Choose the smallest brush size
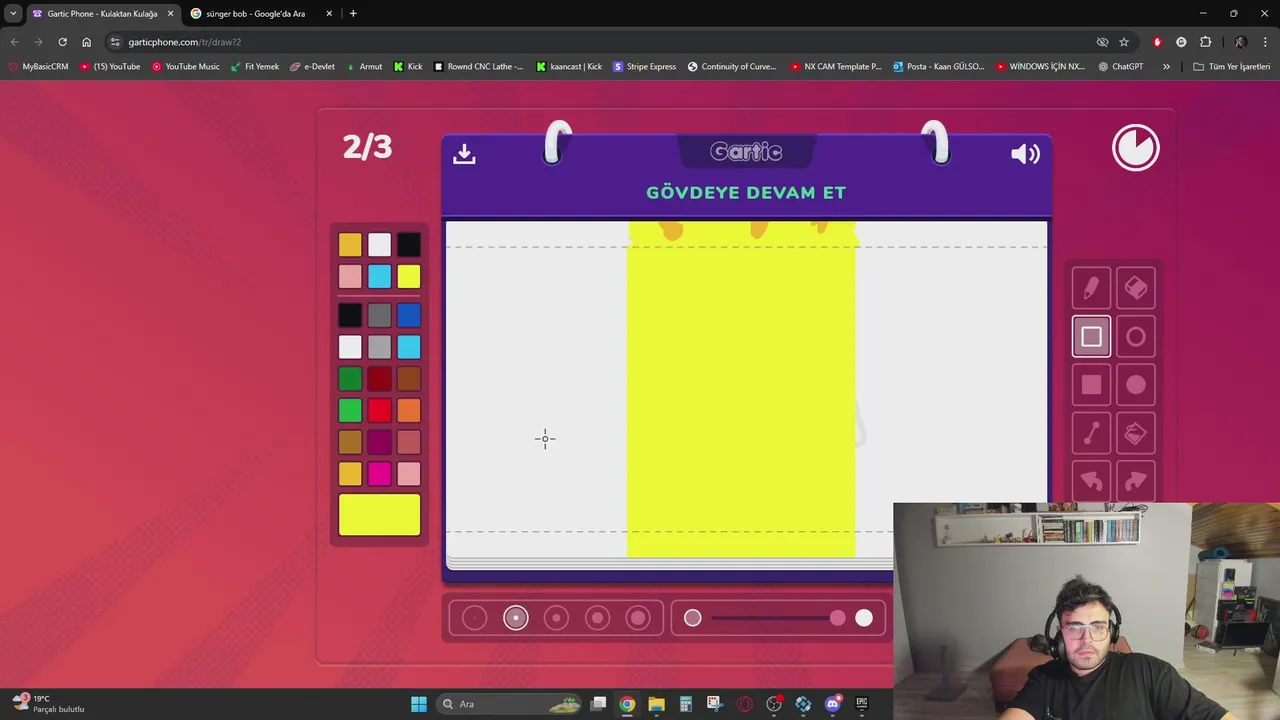 point(475,618)
